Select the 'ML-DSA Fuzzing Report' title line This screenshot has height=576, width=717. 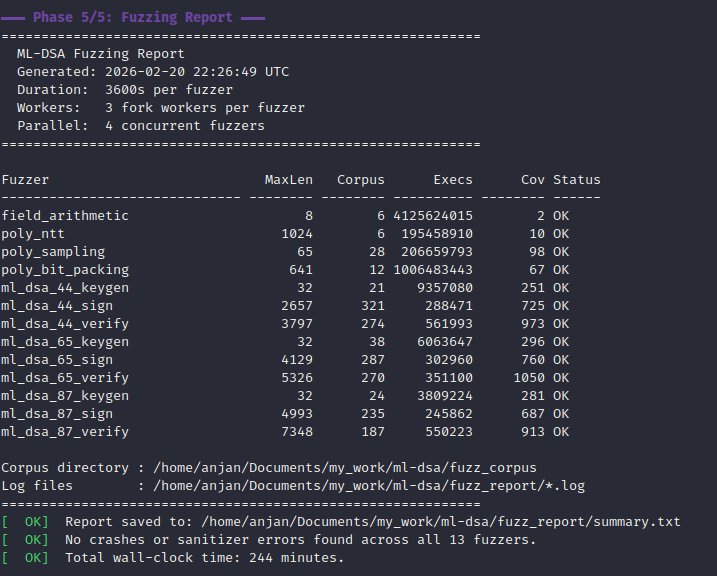[101, 54]
